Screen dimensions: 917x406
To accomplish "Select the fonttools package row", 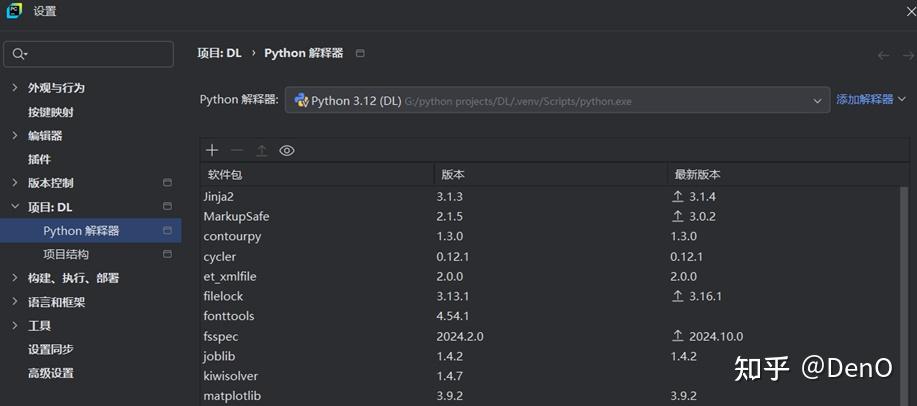I will click(550, 316).
